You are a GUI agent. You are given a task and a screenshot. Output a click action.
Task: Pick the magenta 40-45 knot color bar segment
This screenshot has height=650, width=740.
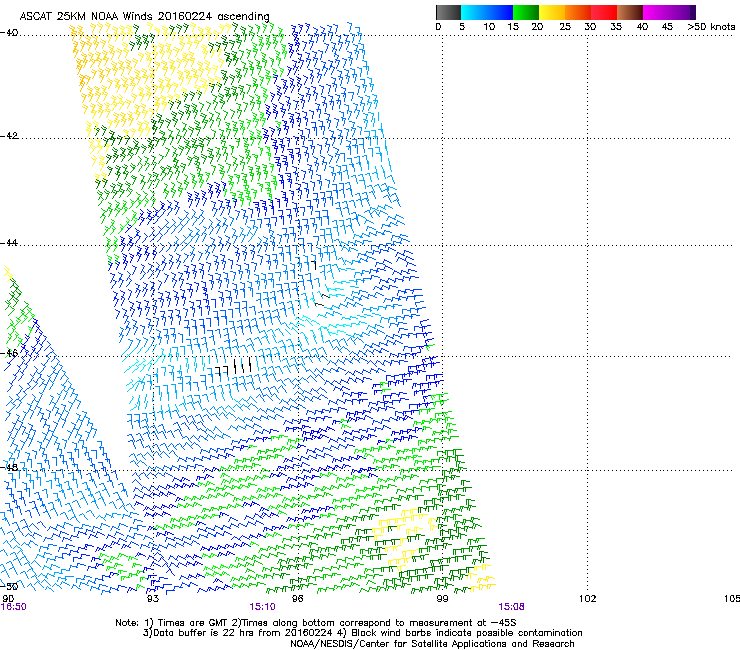coord(656,12)
